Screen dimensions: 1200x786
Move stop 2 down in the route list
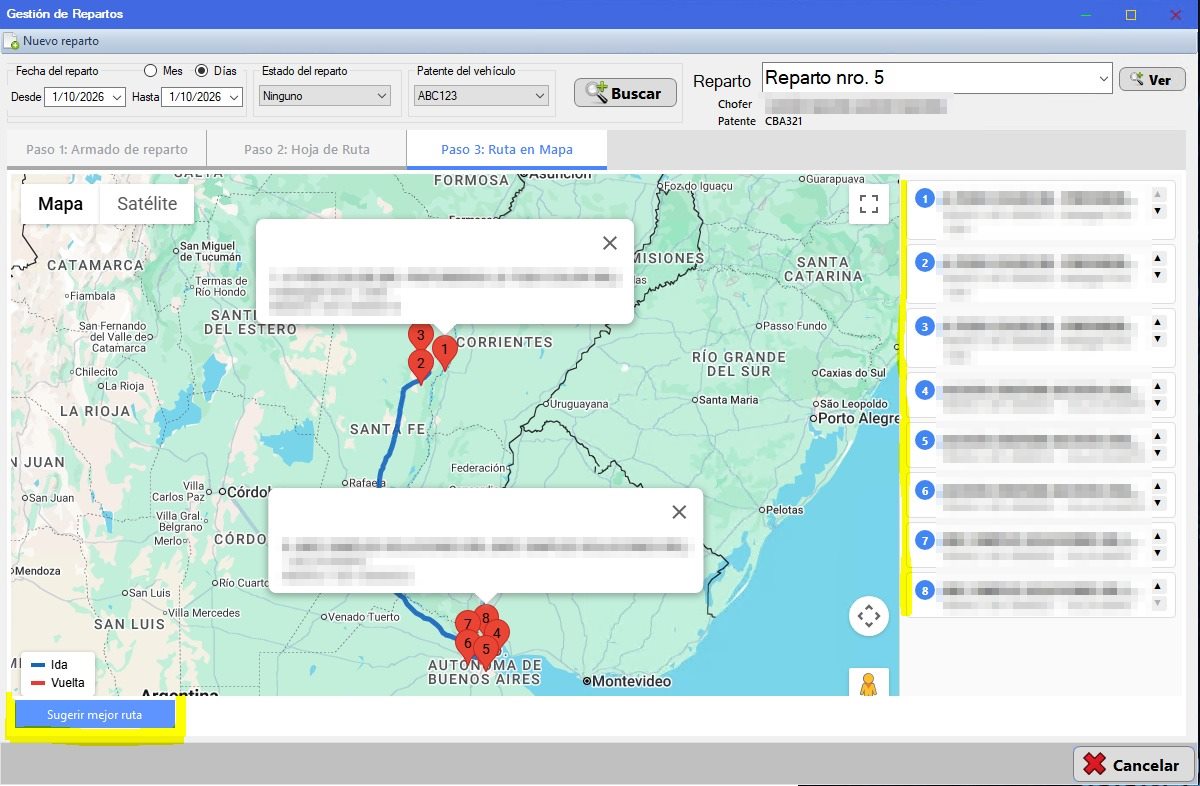tap(1158, 275)
